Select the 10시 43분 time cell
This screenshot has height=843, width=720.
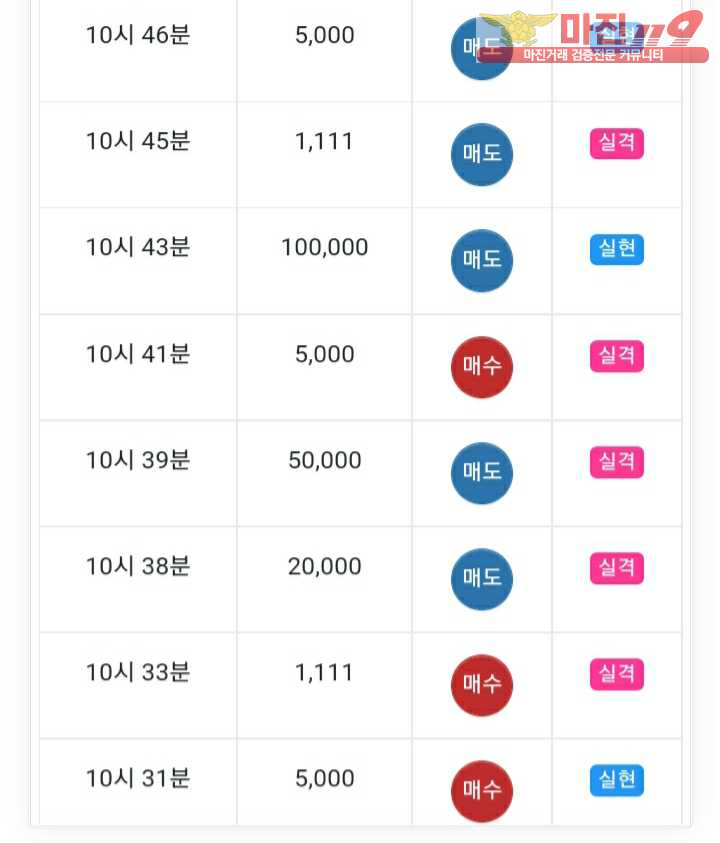(138, 261)
